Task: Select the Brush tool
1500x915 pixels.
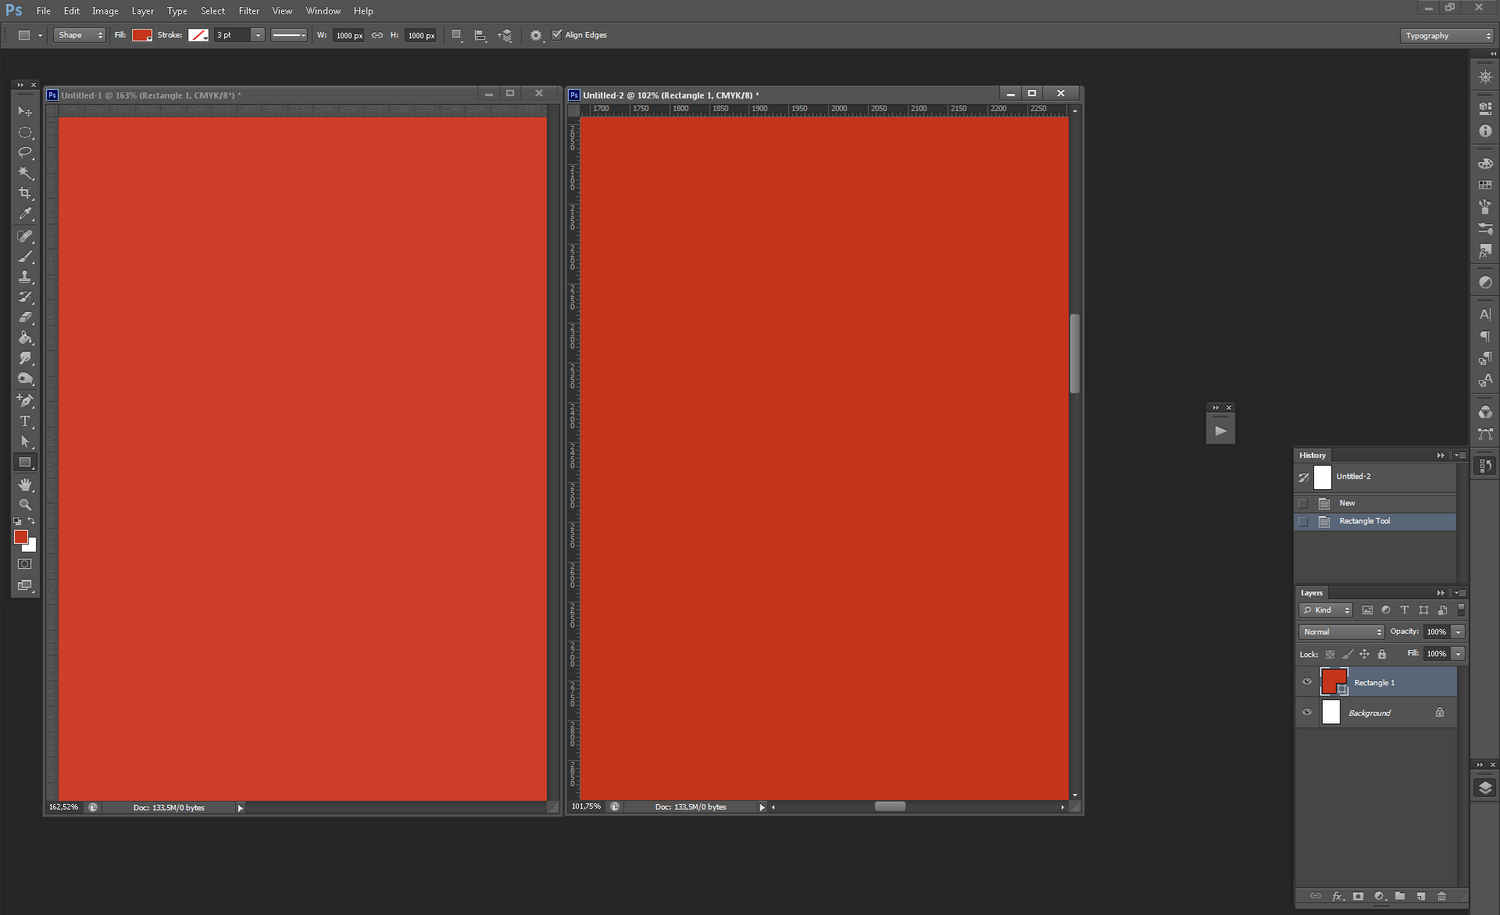Action: (x=25, y=257)
